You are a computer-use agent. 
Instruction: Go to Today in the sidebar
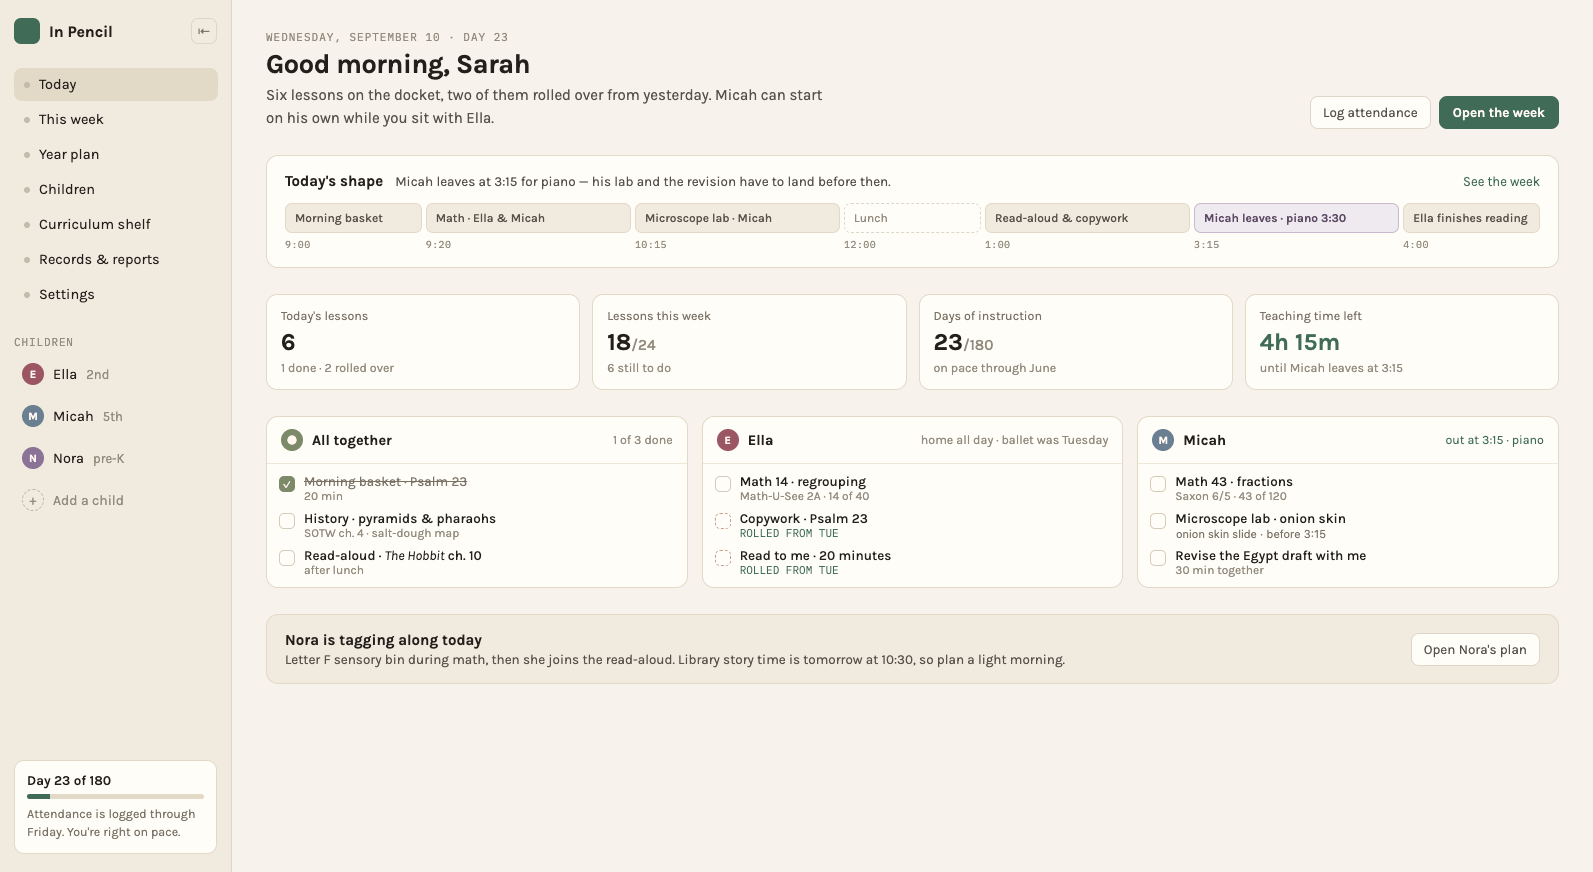click(x=116, y=84)
